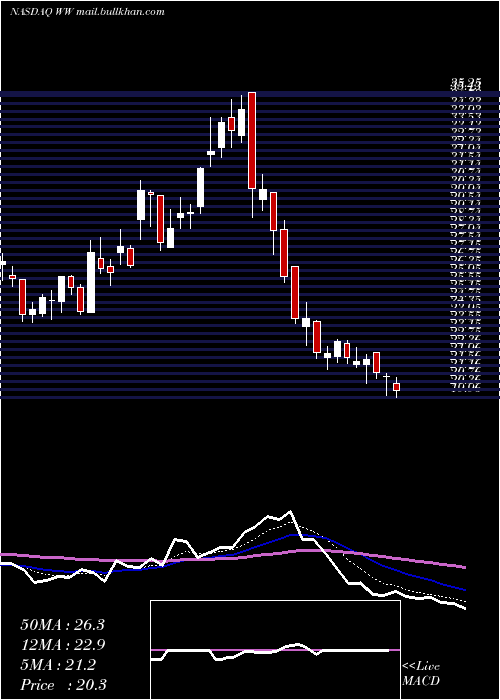
Task: Click the MACD inset chart box
Action: 275,650
